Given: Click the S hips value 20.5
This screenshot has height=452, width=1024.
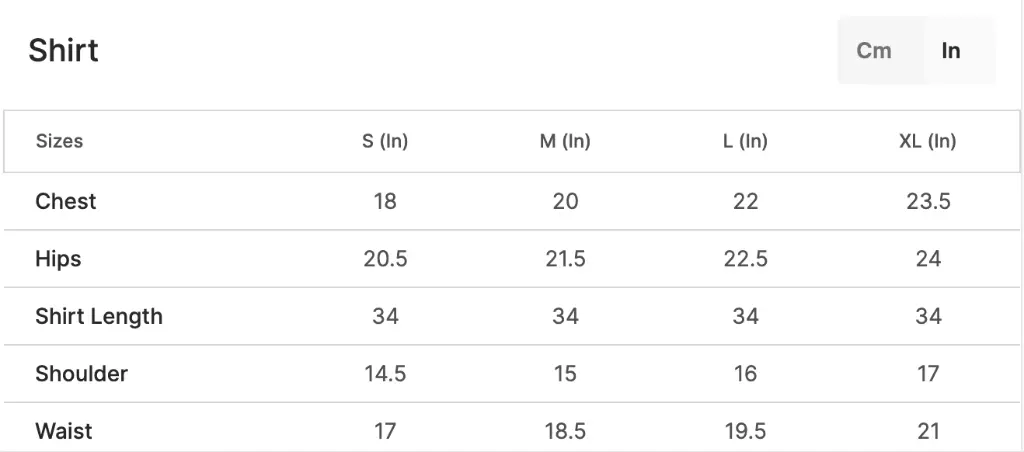Looking at the screenshot, I should 385,259.
